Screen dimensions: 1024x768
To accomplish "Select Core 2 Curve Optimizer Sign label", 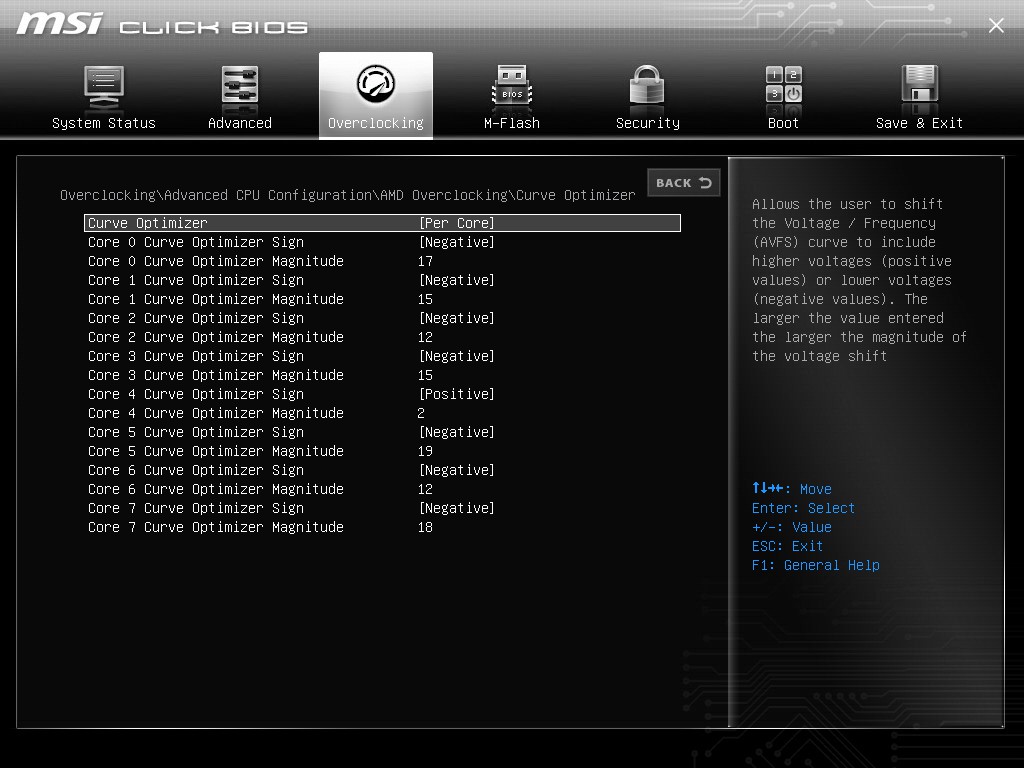I will click(196, 318).
